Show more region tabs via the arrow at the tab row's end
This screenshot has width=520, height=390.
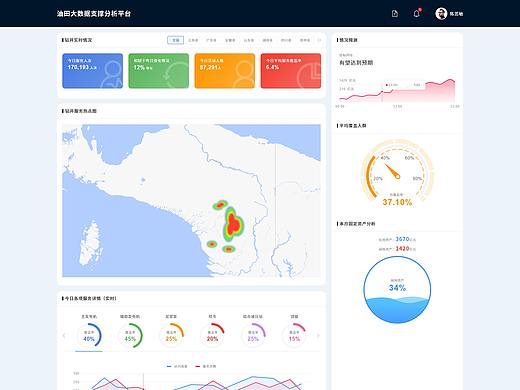[319, 40]
